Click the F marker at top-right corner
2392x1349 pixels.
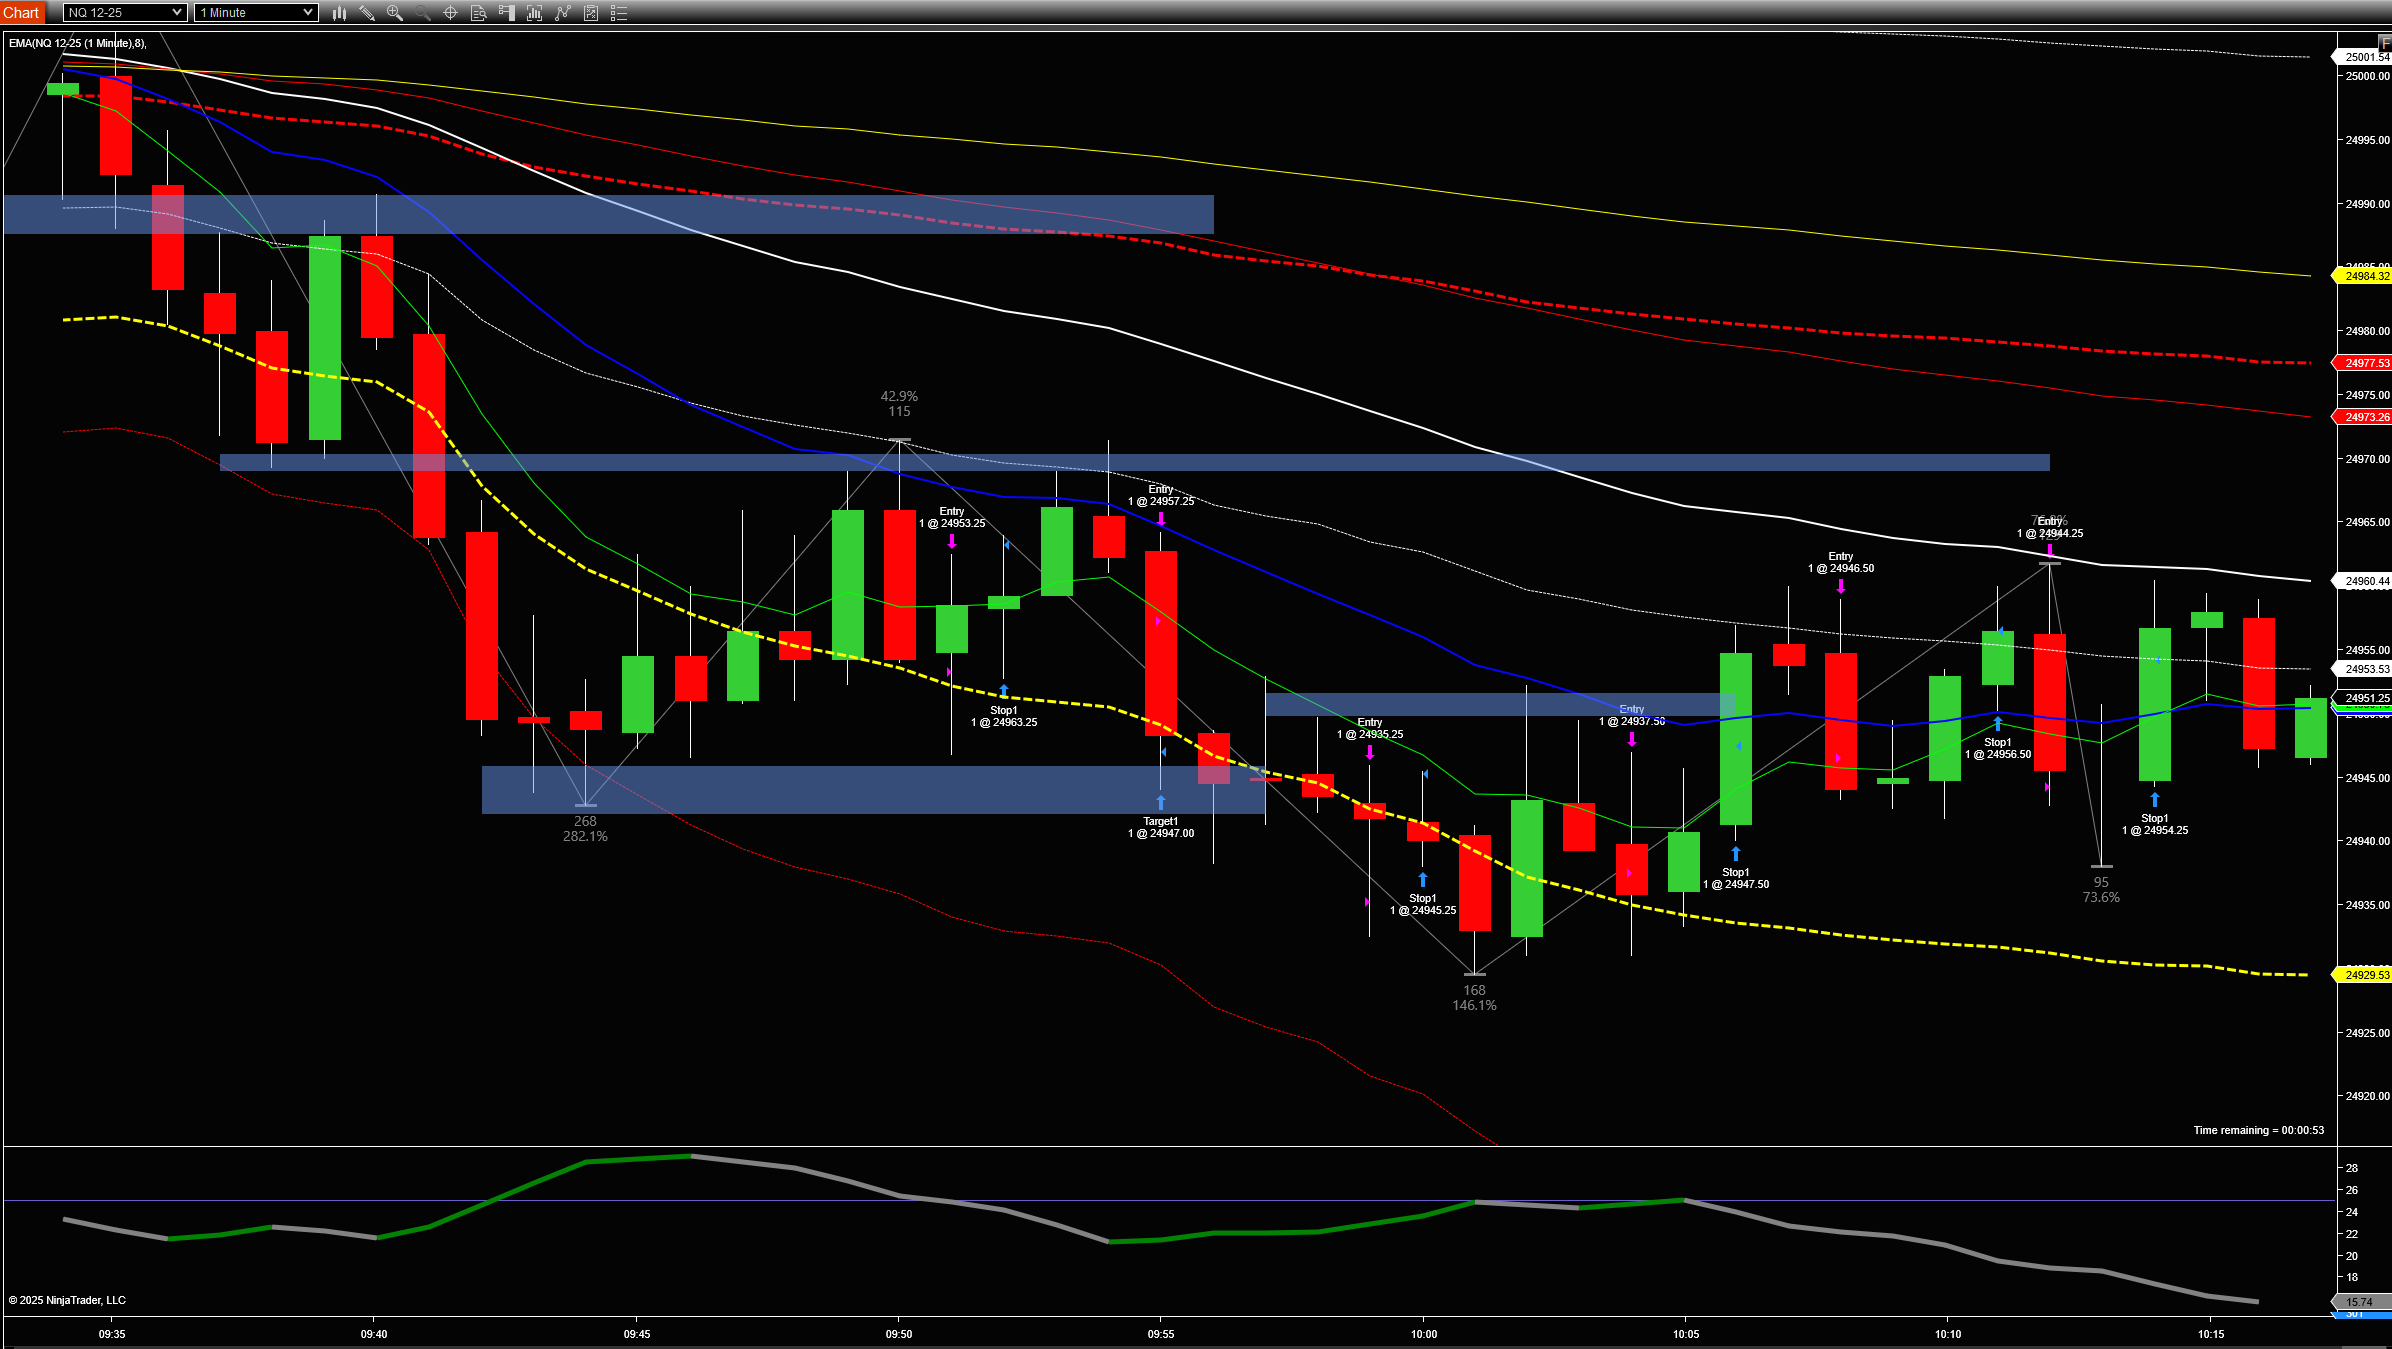click(2385, 43)
